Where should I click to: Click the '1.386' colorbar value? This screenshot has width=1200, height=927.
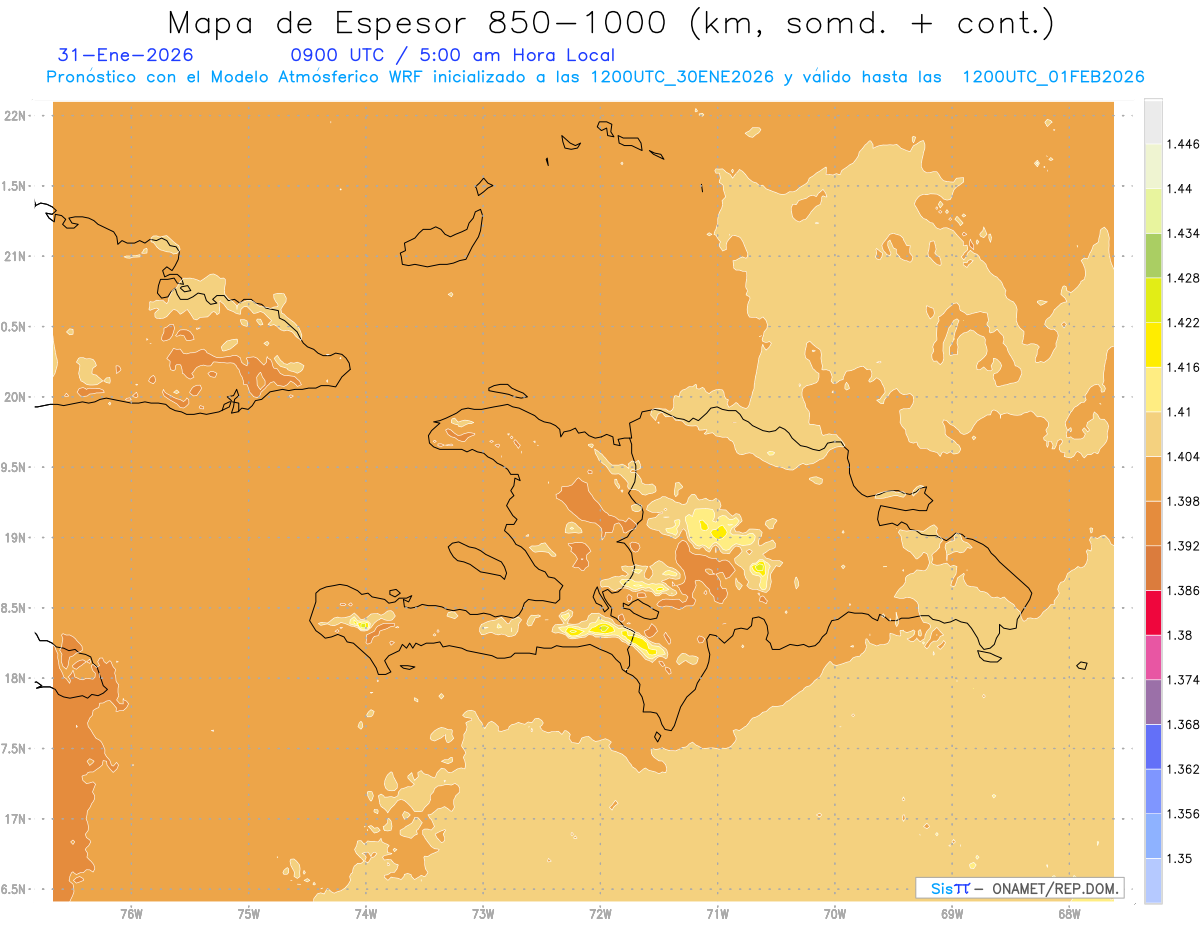point(1183,591)
